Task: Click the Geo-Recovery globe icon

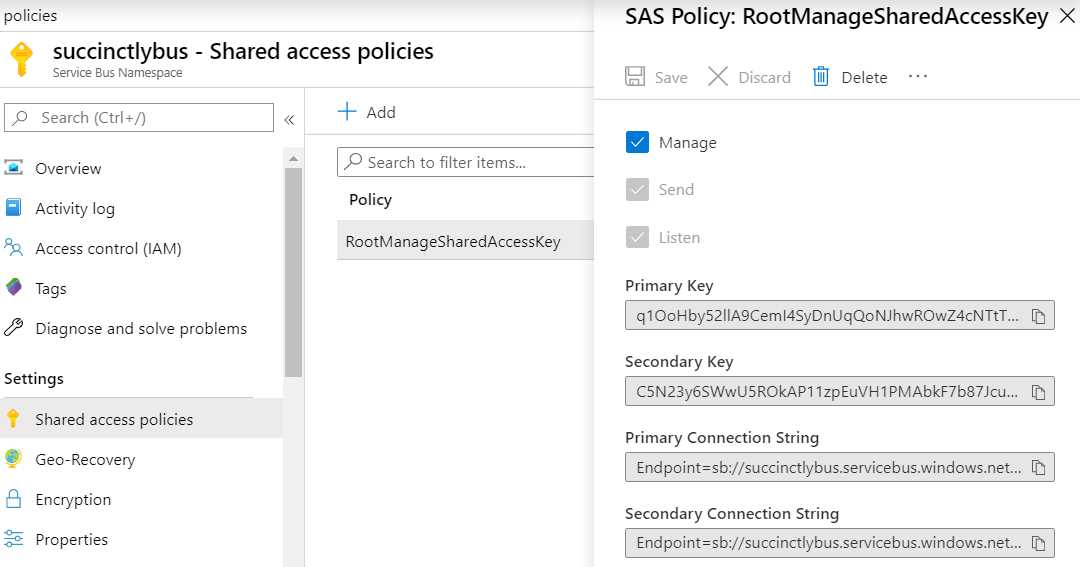Action: click(13, 458)
